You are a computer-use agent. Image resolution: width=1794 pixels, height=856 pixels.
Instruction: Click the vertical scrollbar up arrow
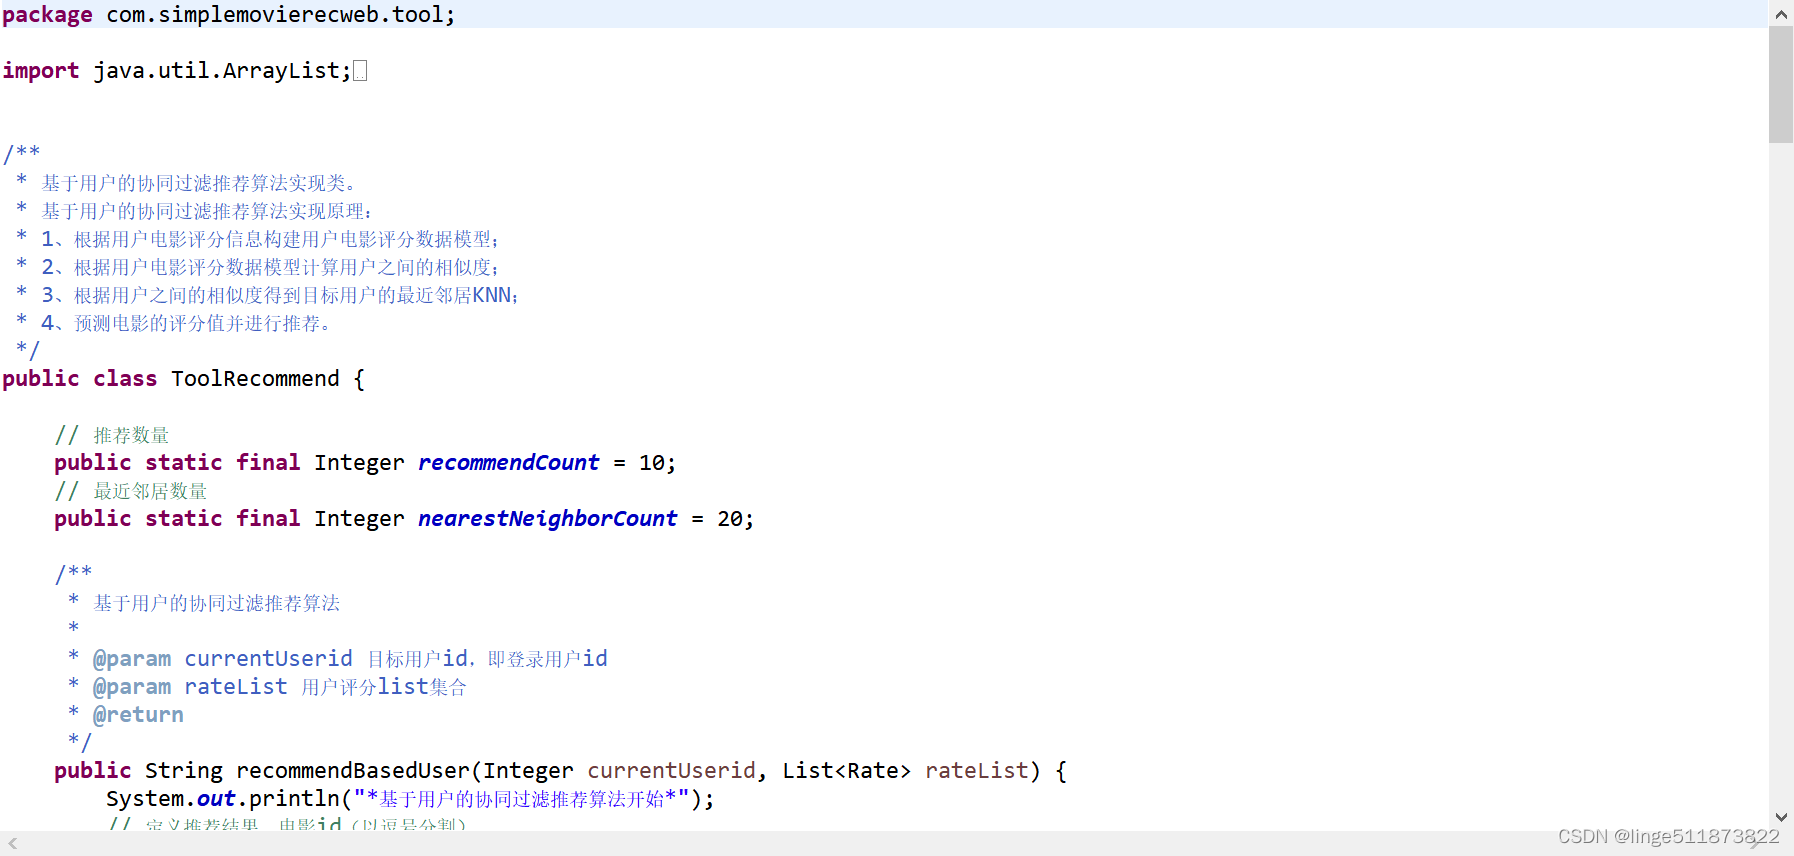click(1781, 14)
